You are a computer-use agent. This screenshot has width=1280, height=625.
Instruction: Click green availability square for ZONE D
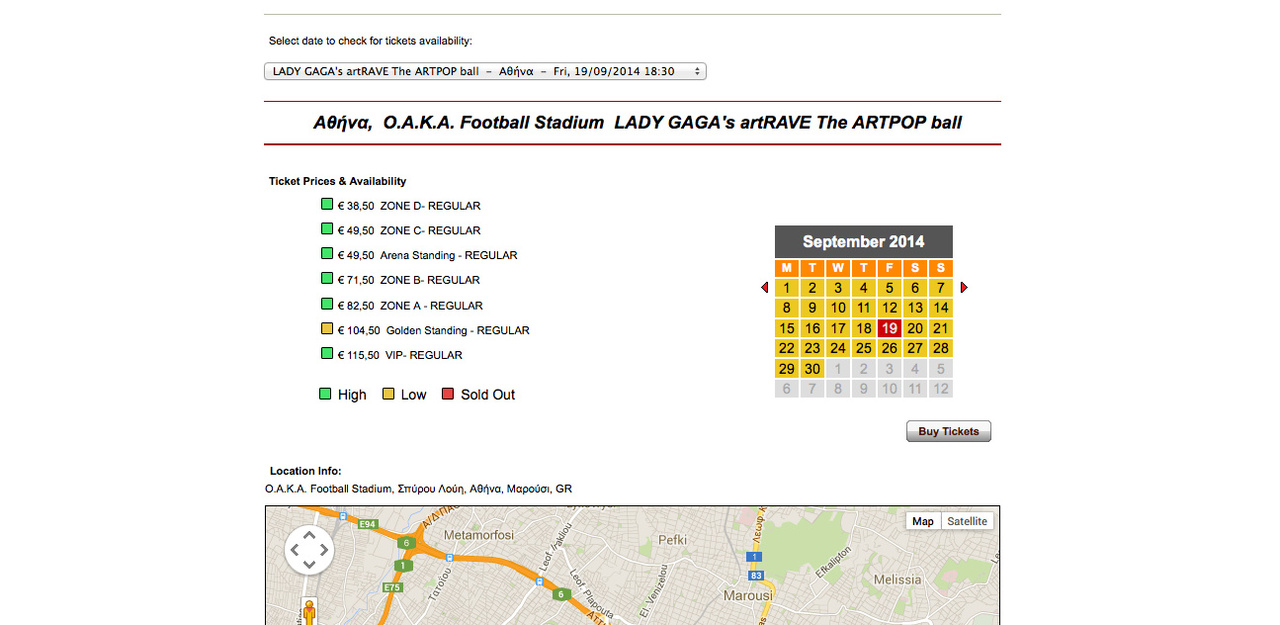pos(327,204)
